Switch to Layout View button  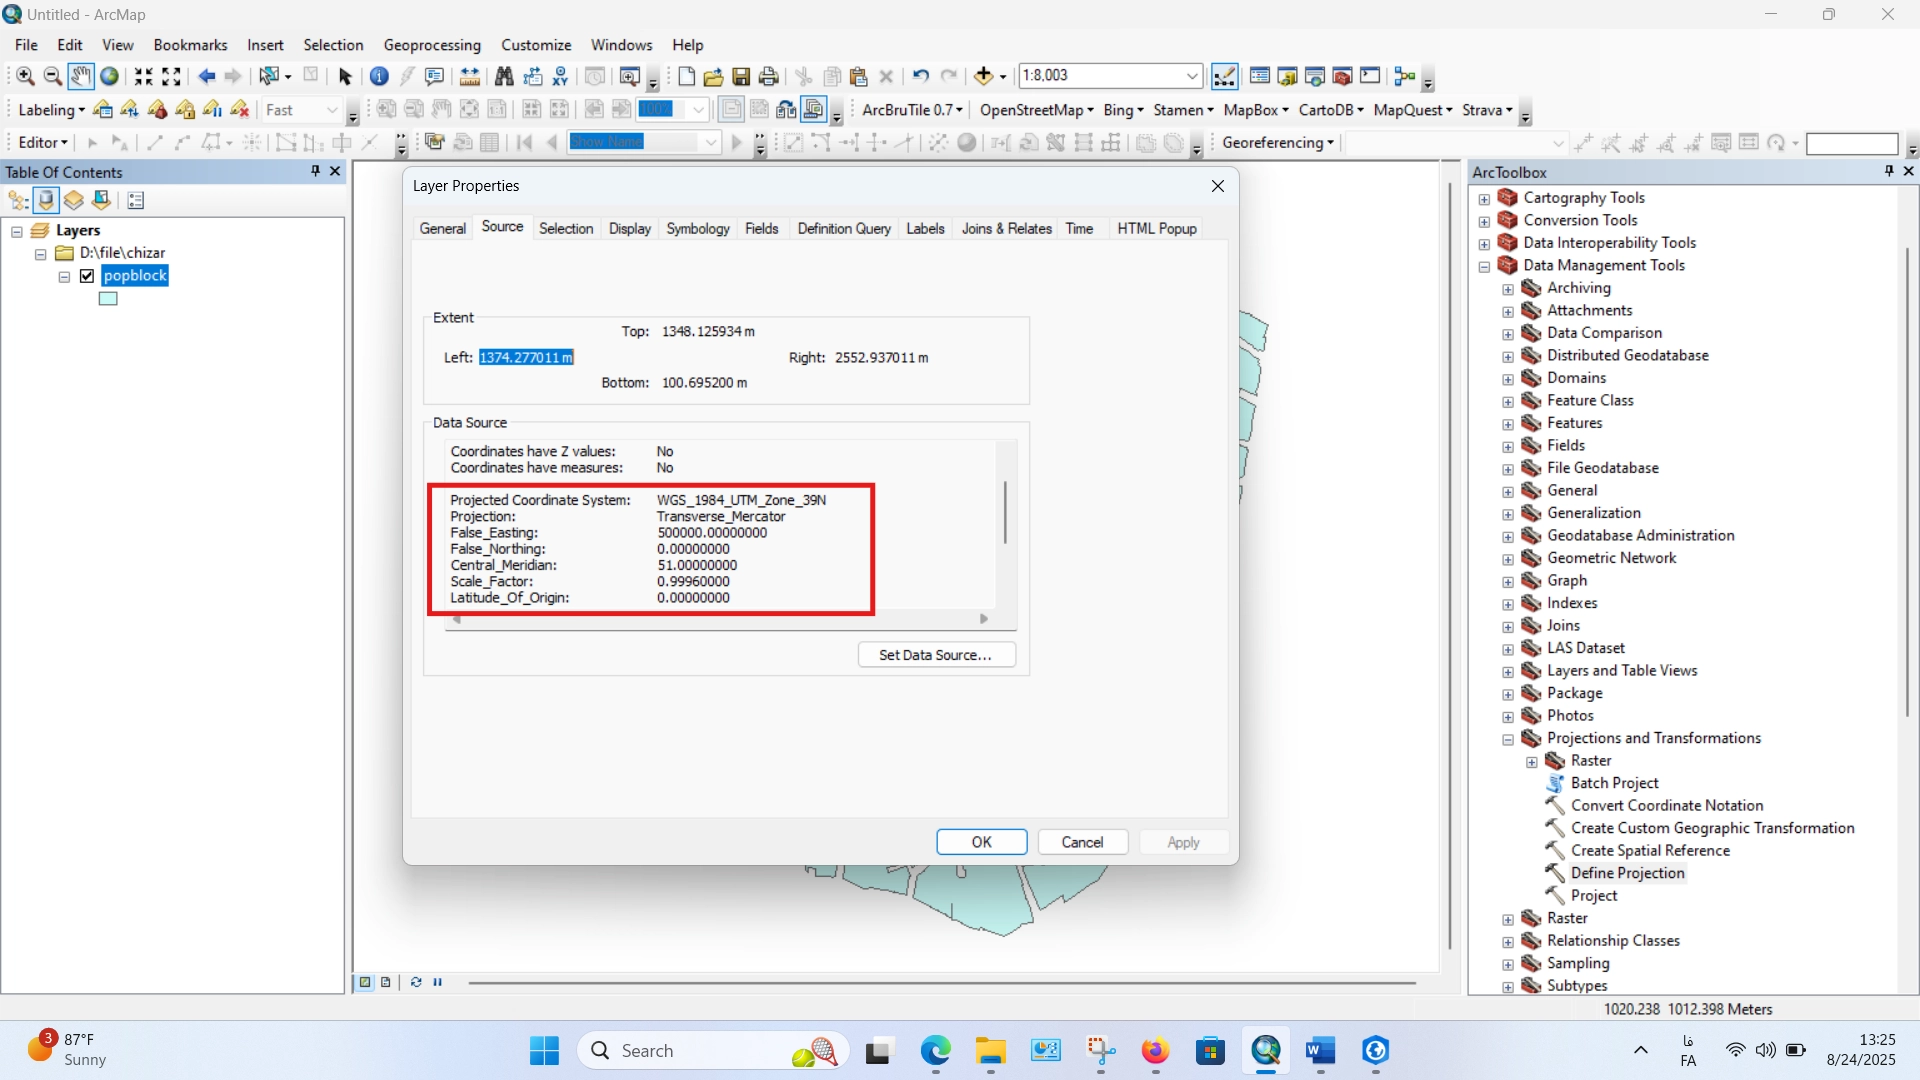point(386,982)
